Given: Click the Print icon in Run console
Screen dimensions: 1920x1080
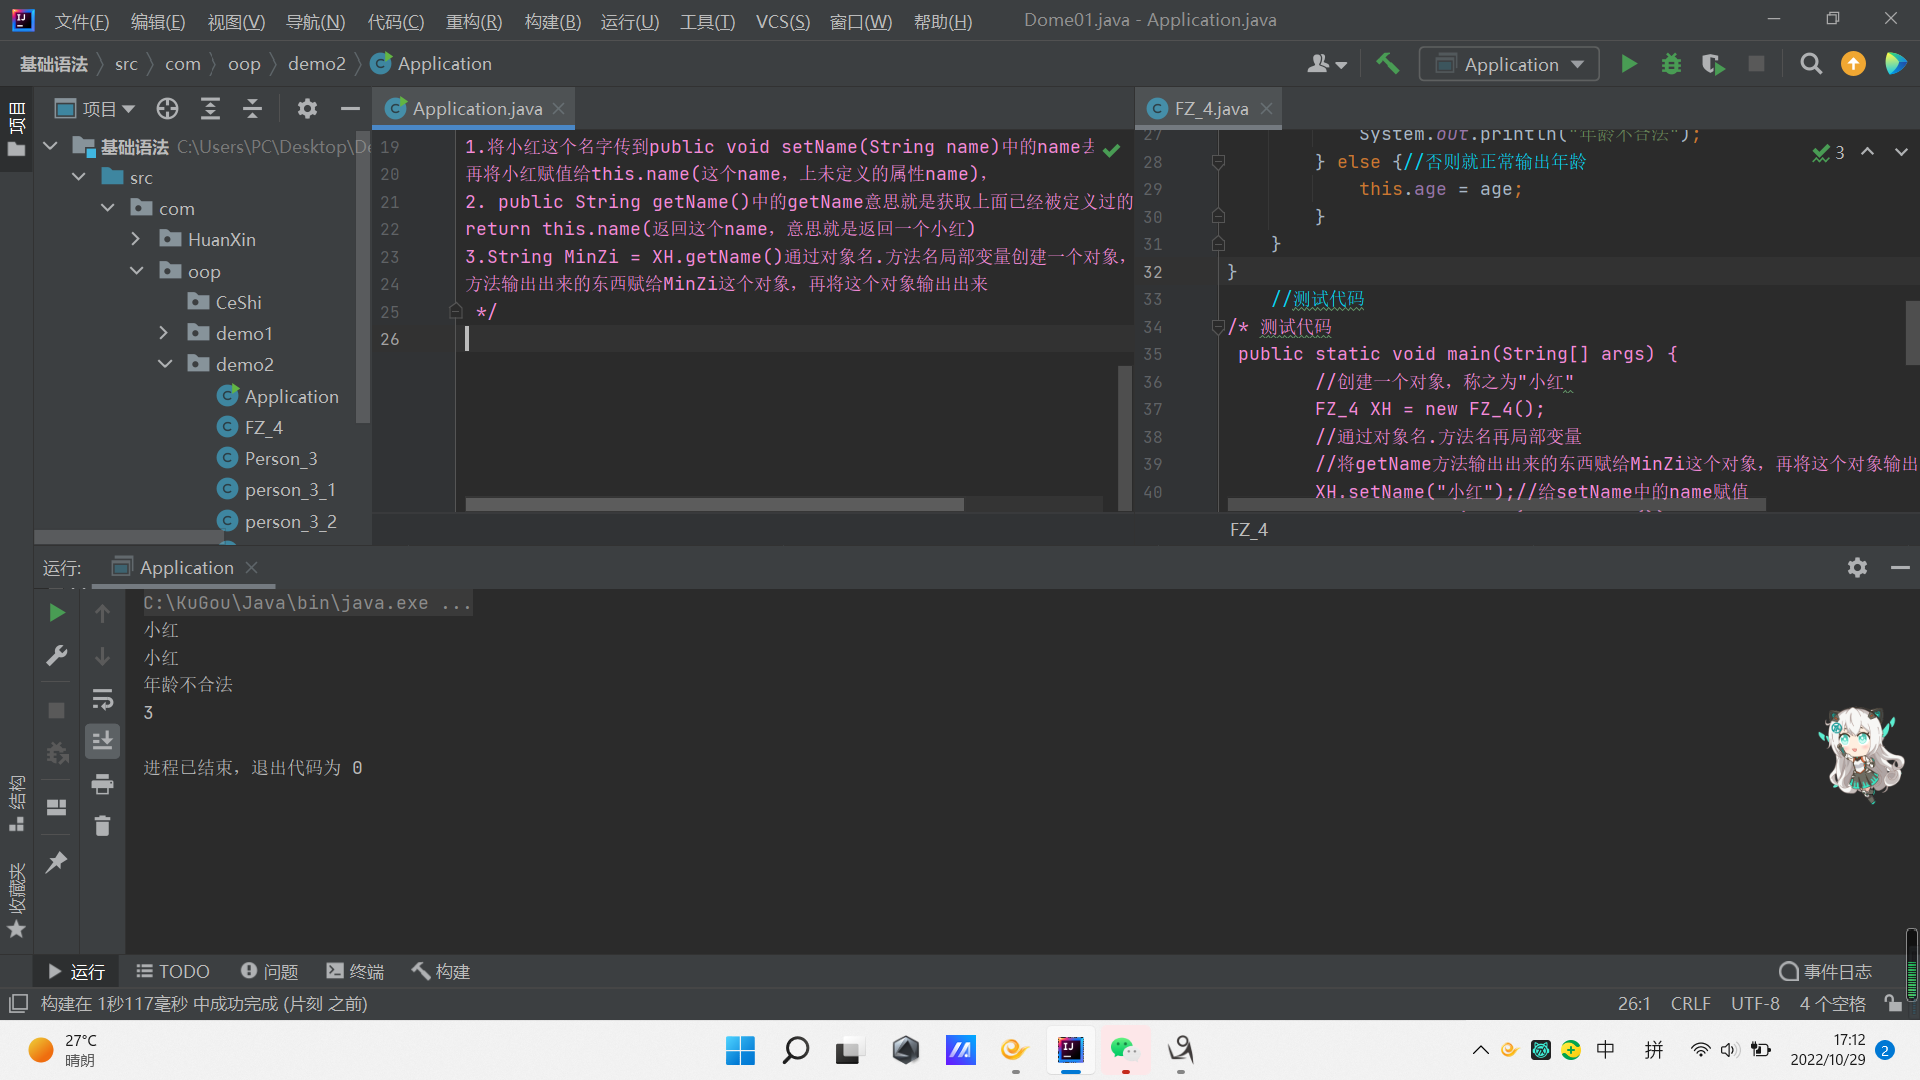Looking at the screenshot, I should 102,784.
